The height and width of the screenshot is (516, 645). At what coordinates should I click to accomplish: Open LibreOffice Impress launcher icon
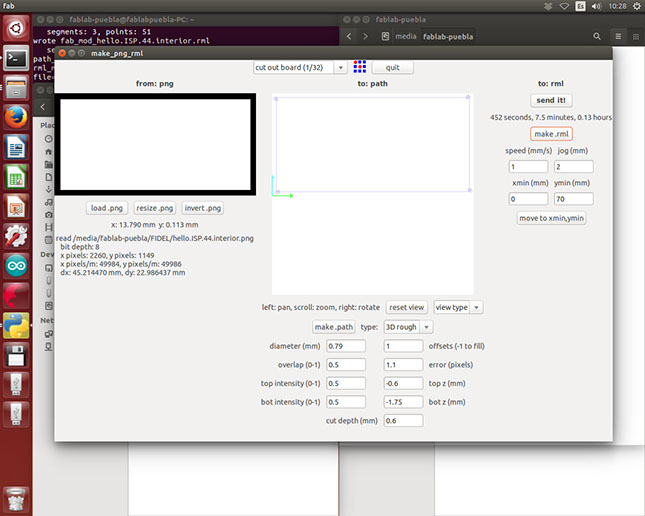[16, 206]
